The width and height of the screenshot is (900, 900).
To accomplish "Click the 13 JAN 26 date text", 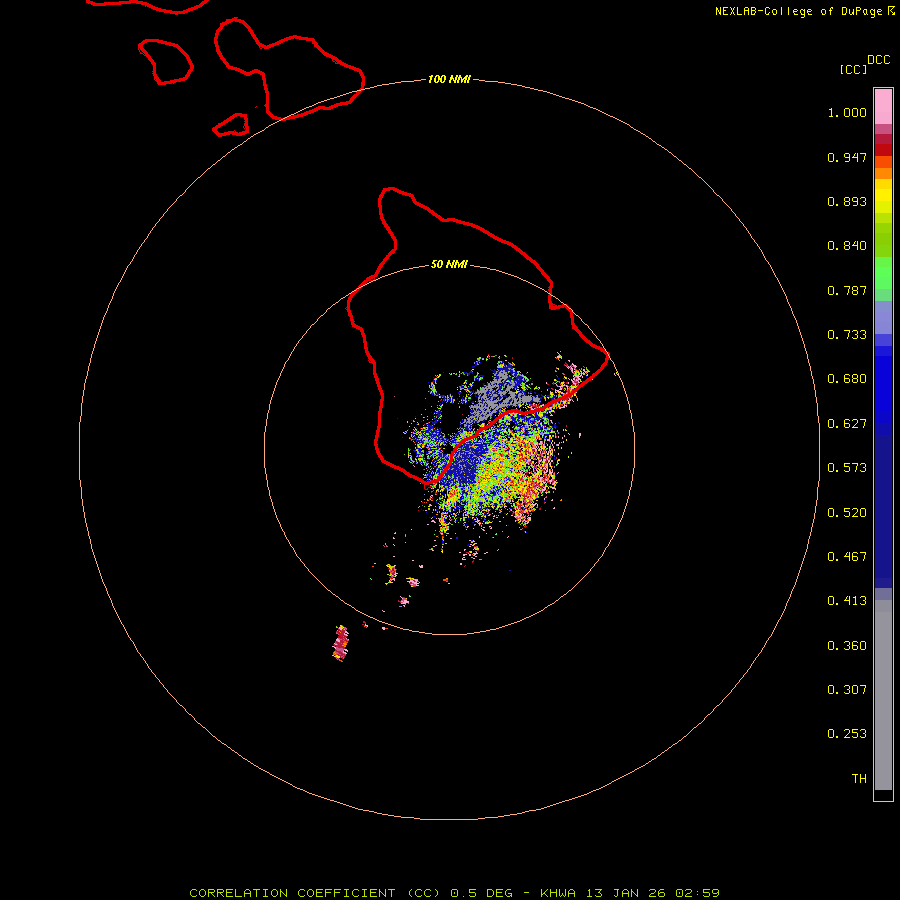I will tap(624, 893).
